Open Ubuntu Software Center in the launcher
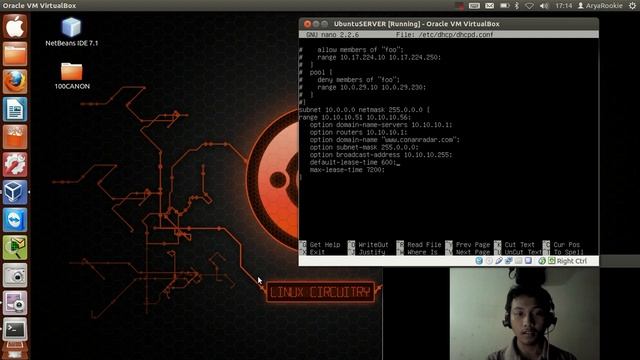The image size is (640, 360). tap(15, 137)
